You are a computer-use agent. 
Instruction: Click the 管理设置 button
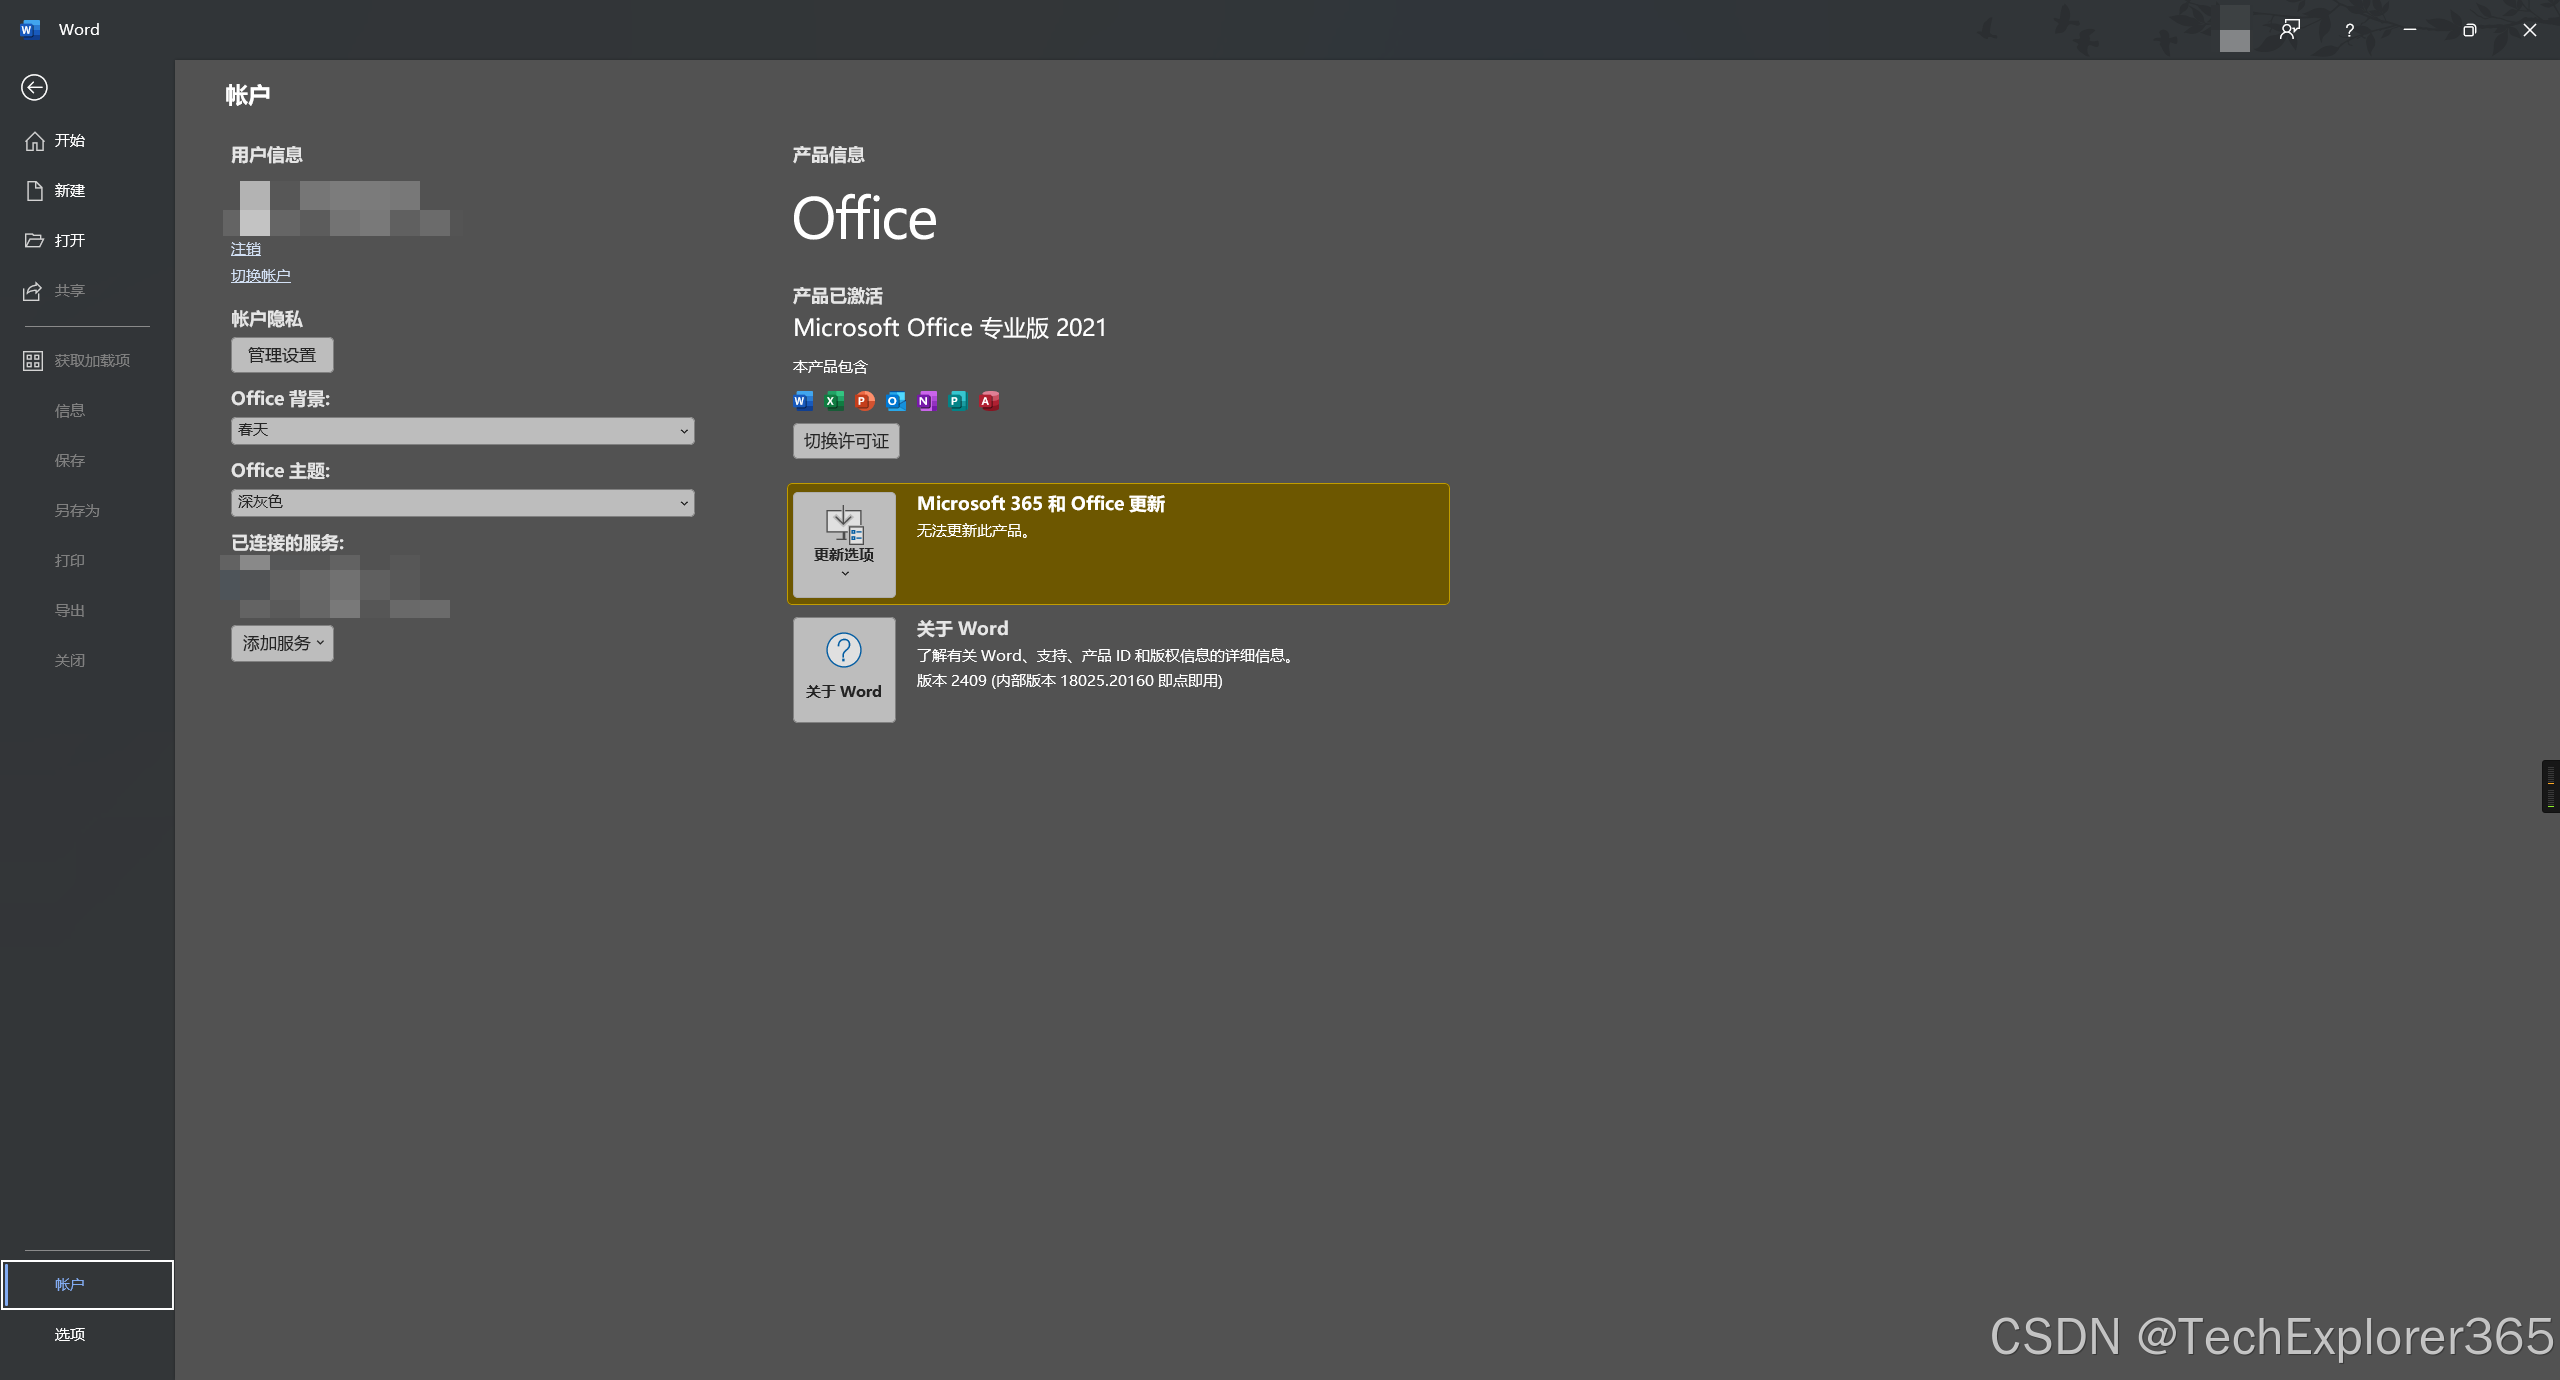tap(282, 355)
